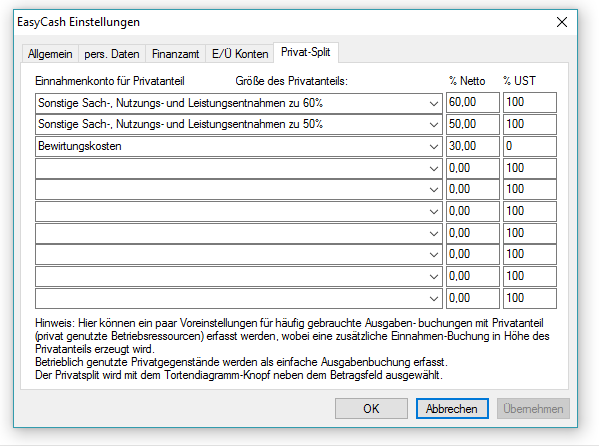599x446 pixels.
Task: Select the Finanzamt tab
Action: (x=175, y=54)
